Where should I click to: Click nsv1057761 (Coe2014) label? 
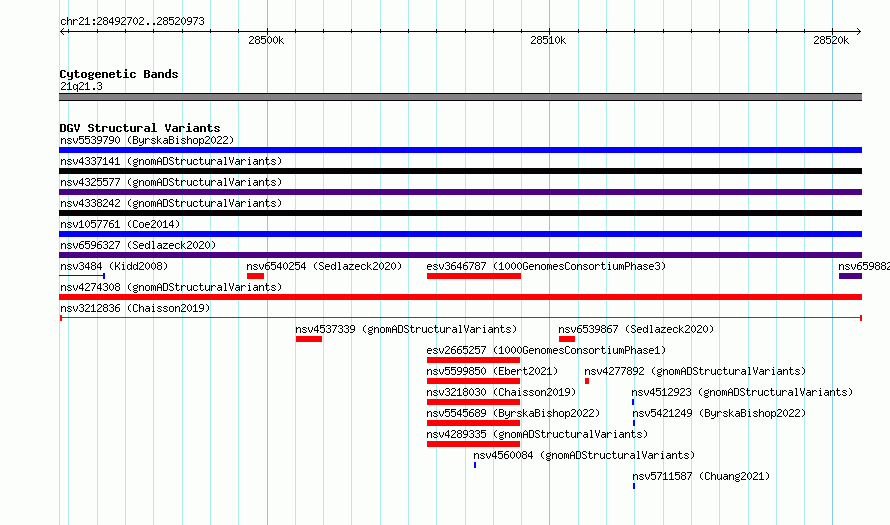click(x=120, y=224)
